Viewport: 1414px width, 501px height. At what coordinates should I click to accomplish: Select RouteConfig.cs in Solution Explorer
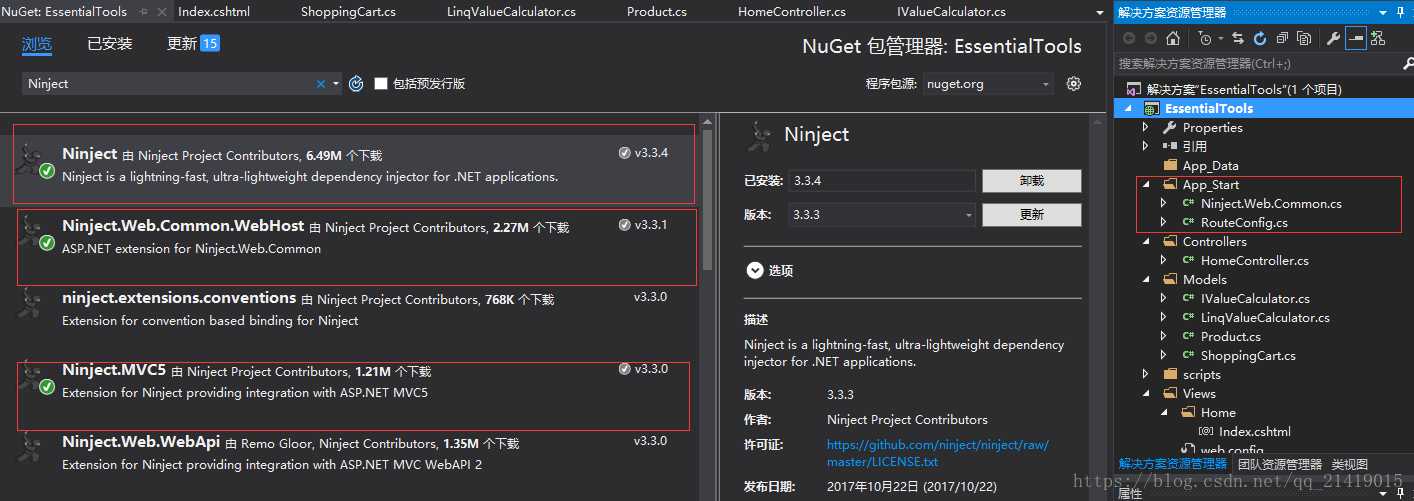coord(1244,222)
